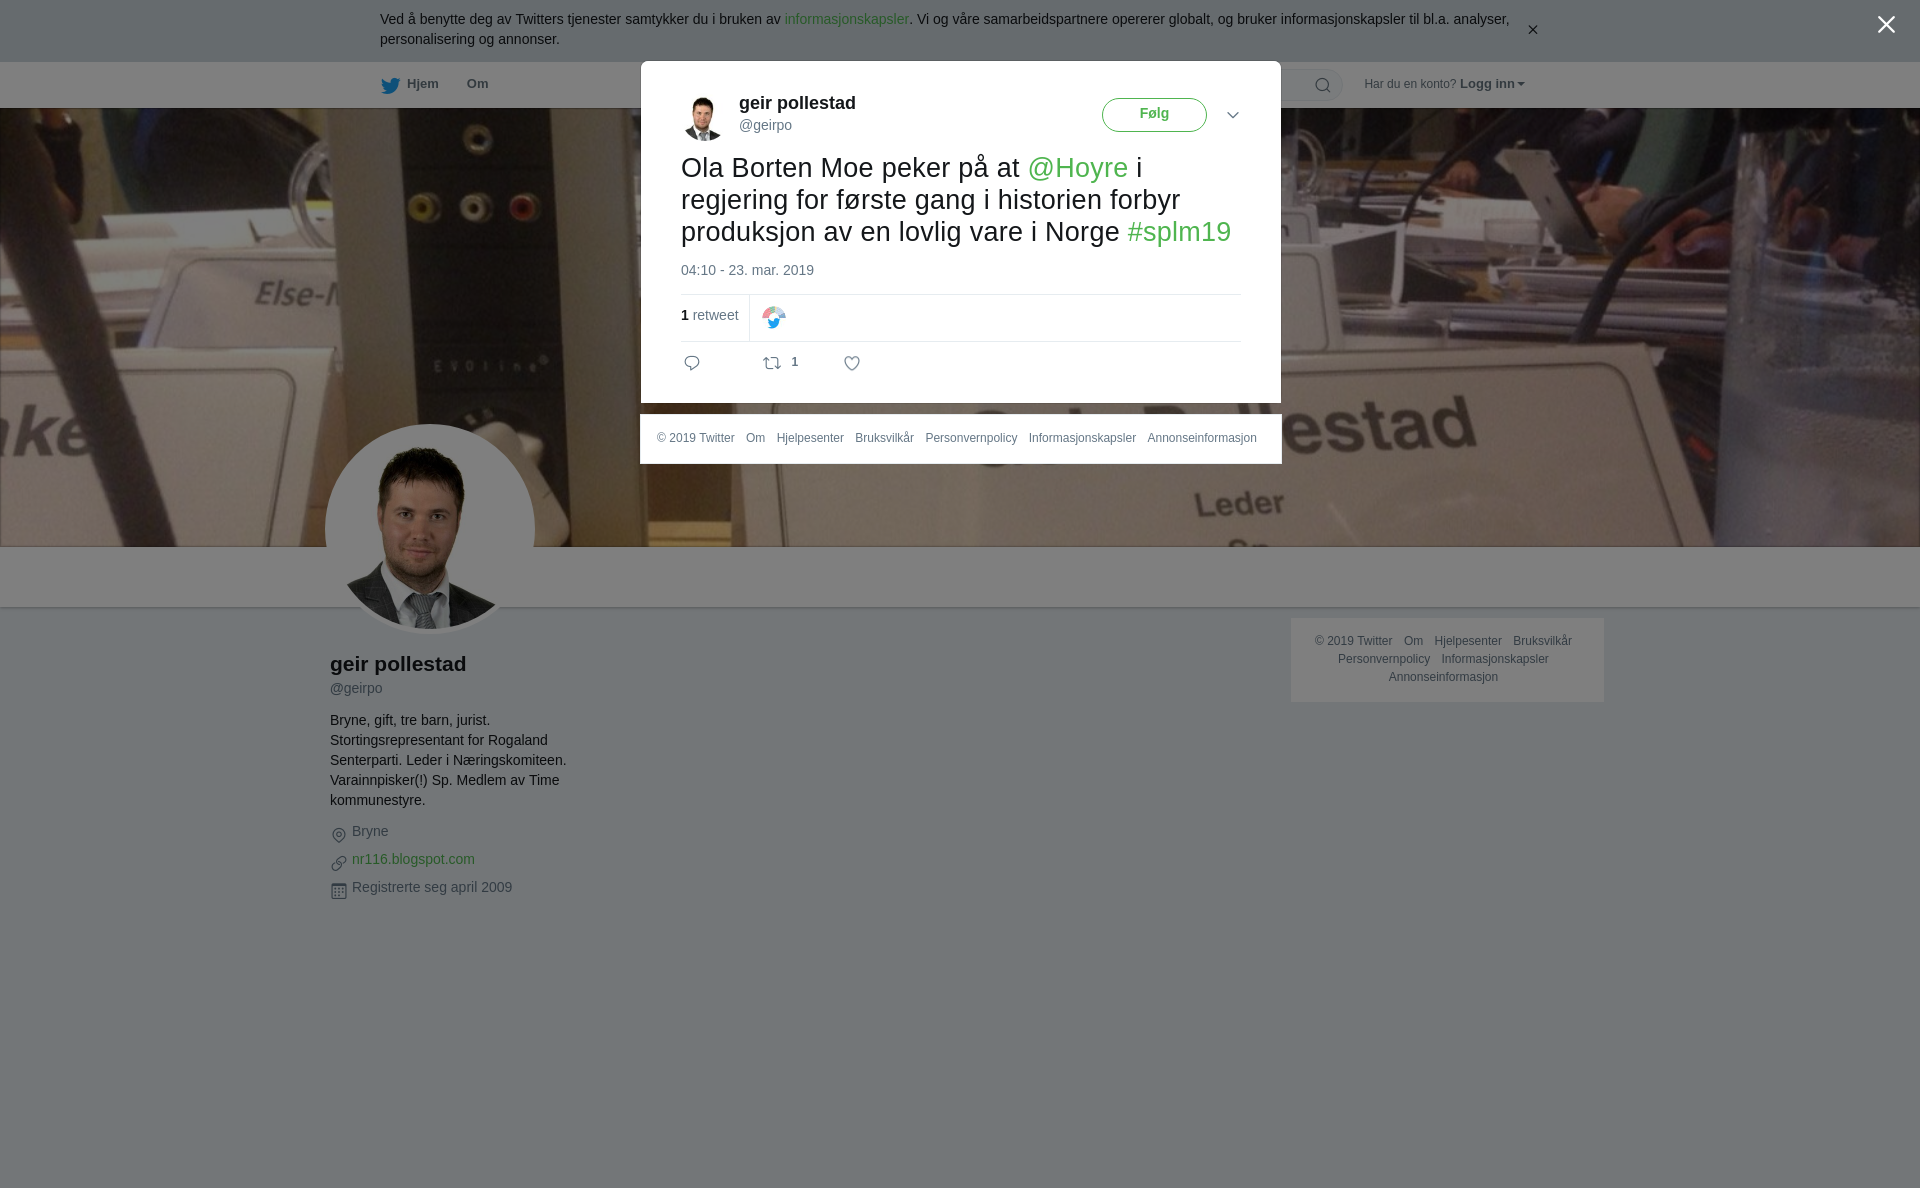Close the tweet overlay with X
This screenshot has height=1188, width=1920.
pos(1886,25)
